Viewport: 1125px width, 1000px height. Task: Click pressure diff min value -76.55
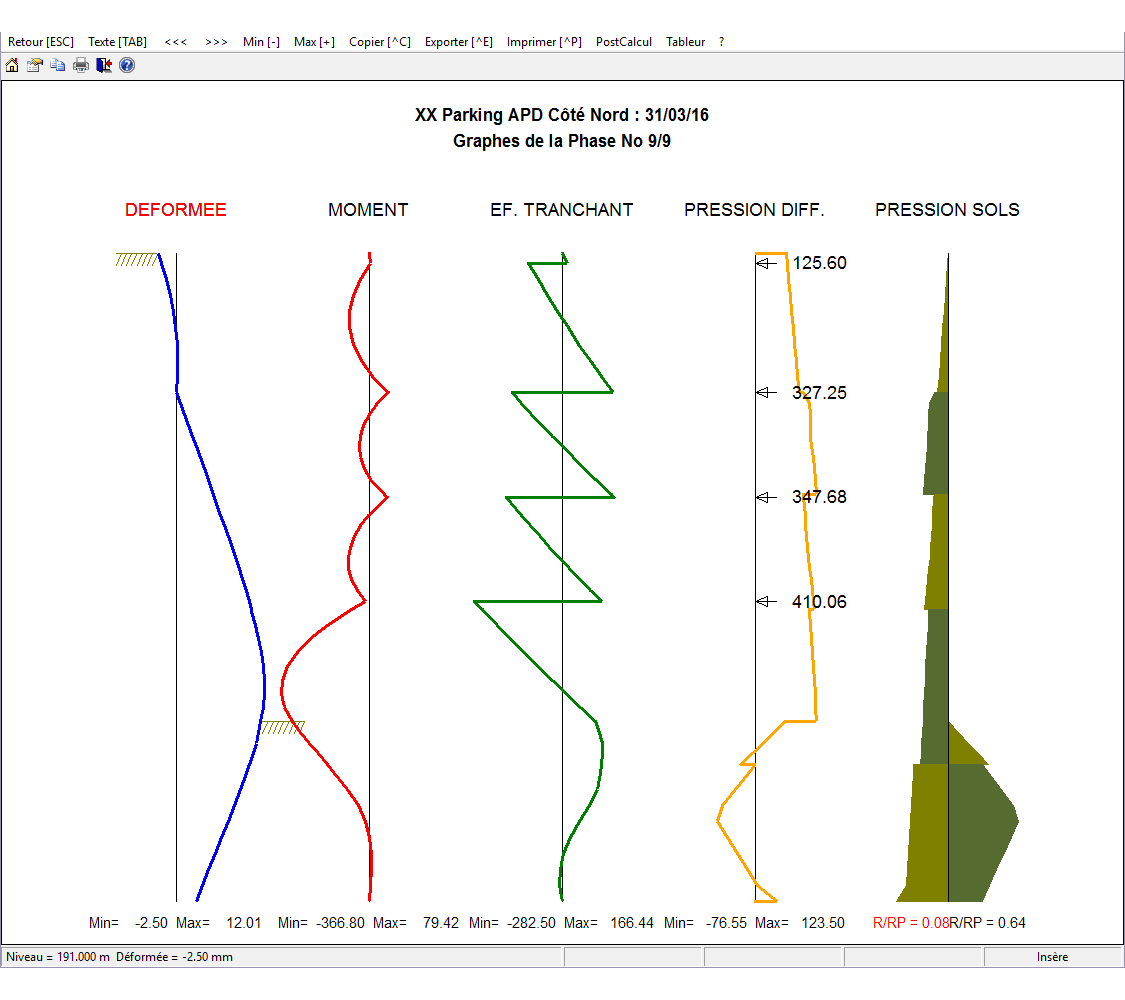coord(726,923)
